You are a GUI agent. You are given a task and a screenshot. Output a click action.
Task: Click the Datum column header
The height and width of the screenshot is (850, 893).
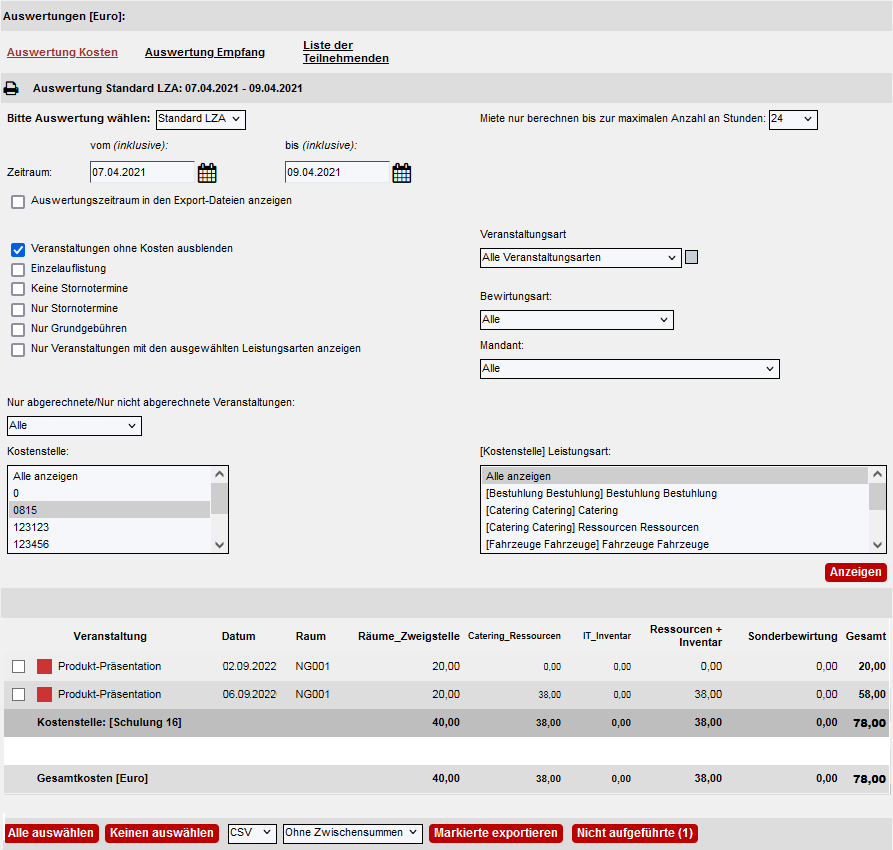pos(238,636)
